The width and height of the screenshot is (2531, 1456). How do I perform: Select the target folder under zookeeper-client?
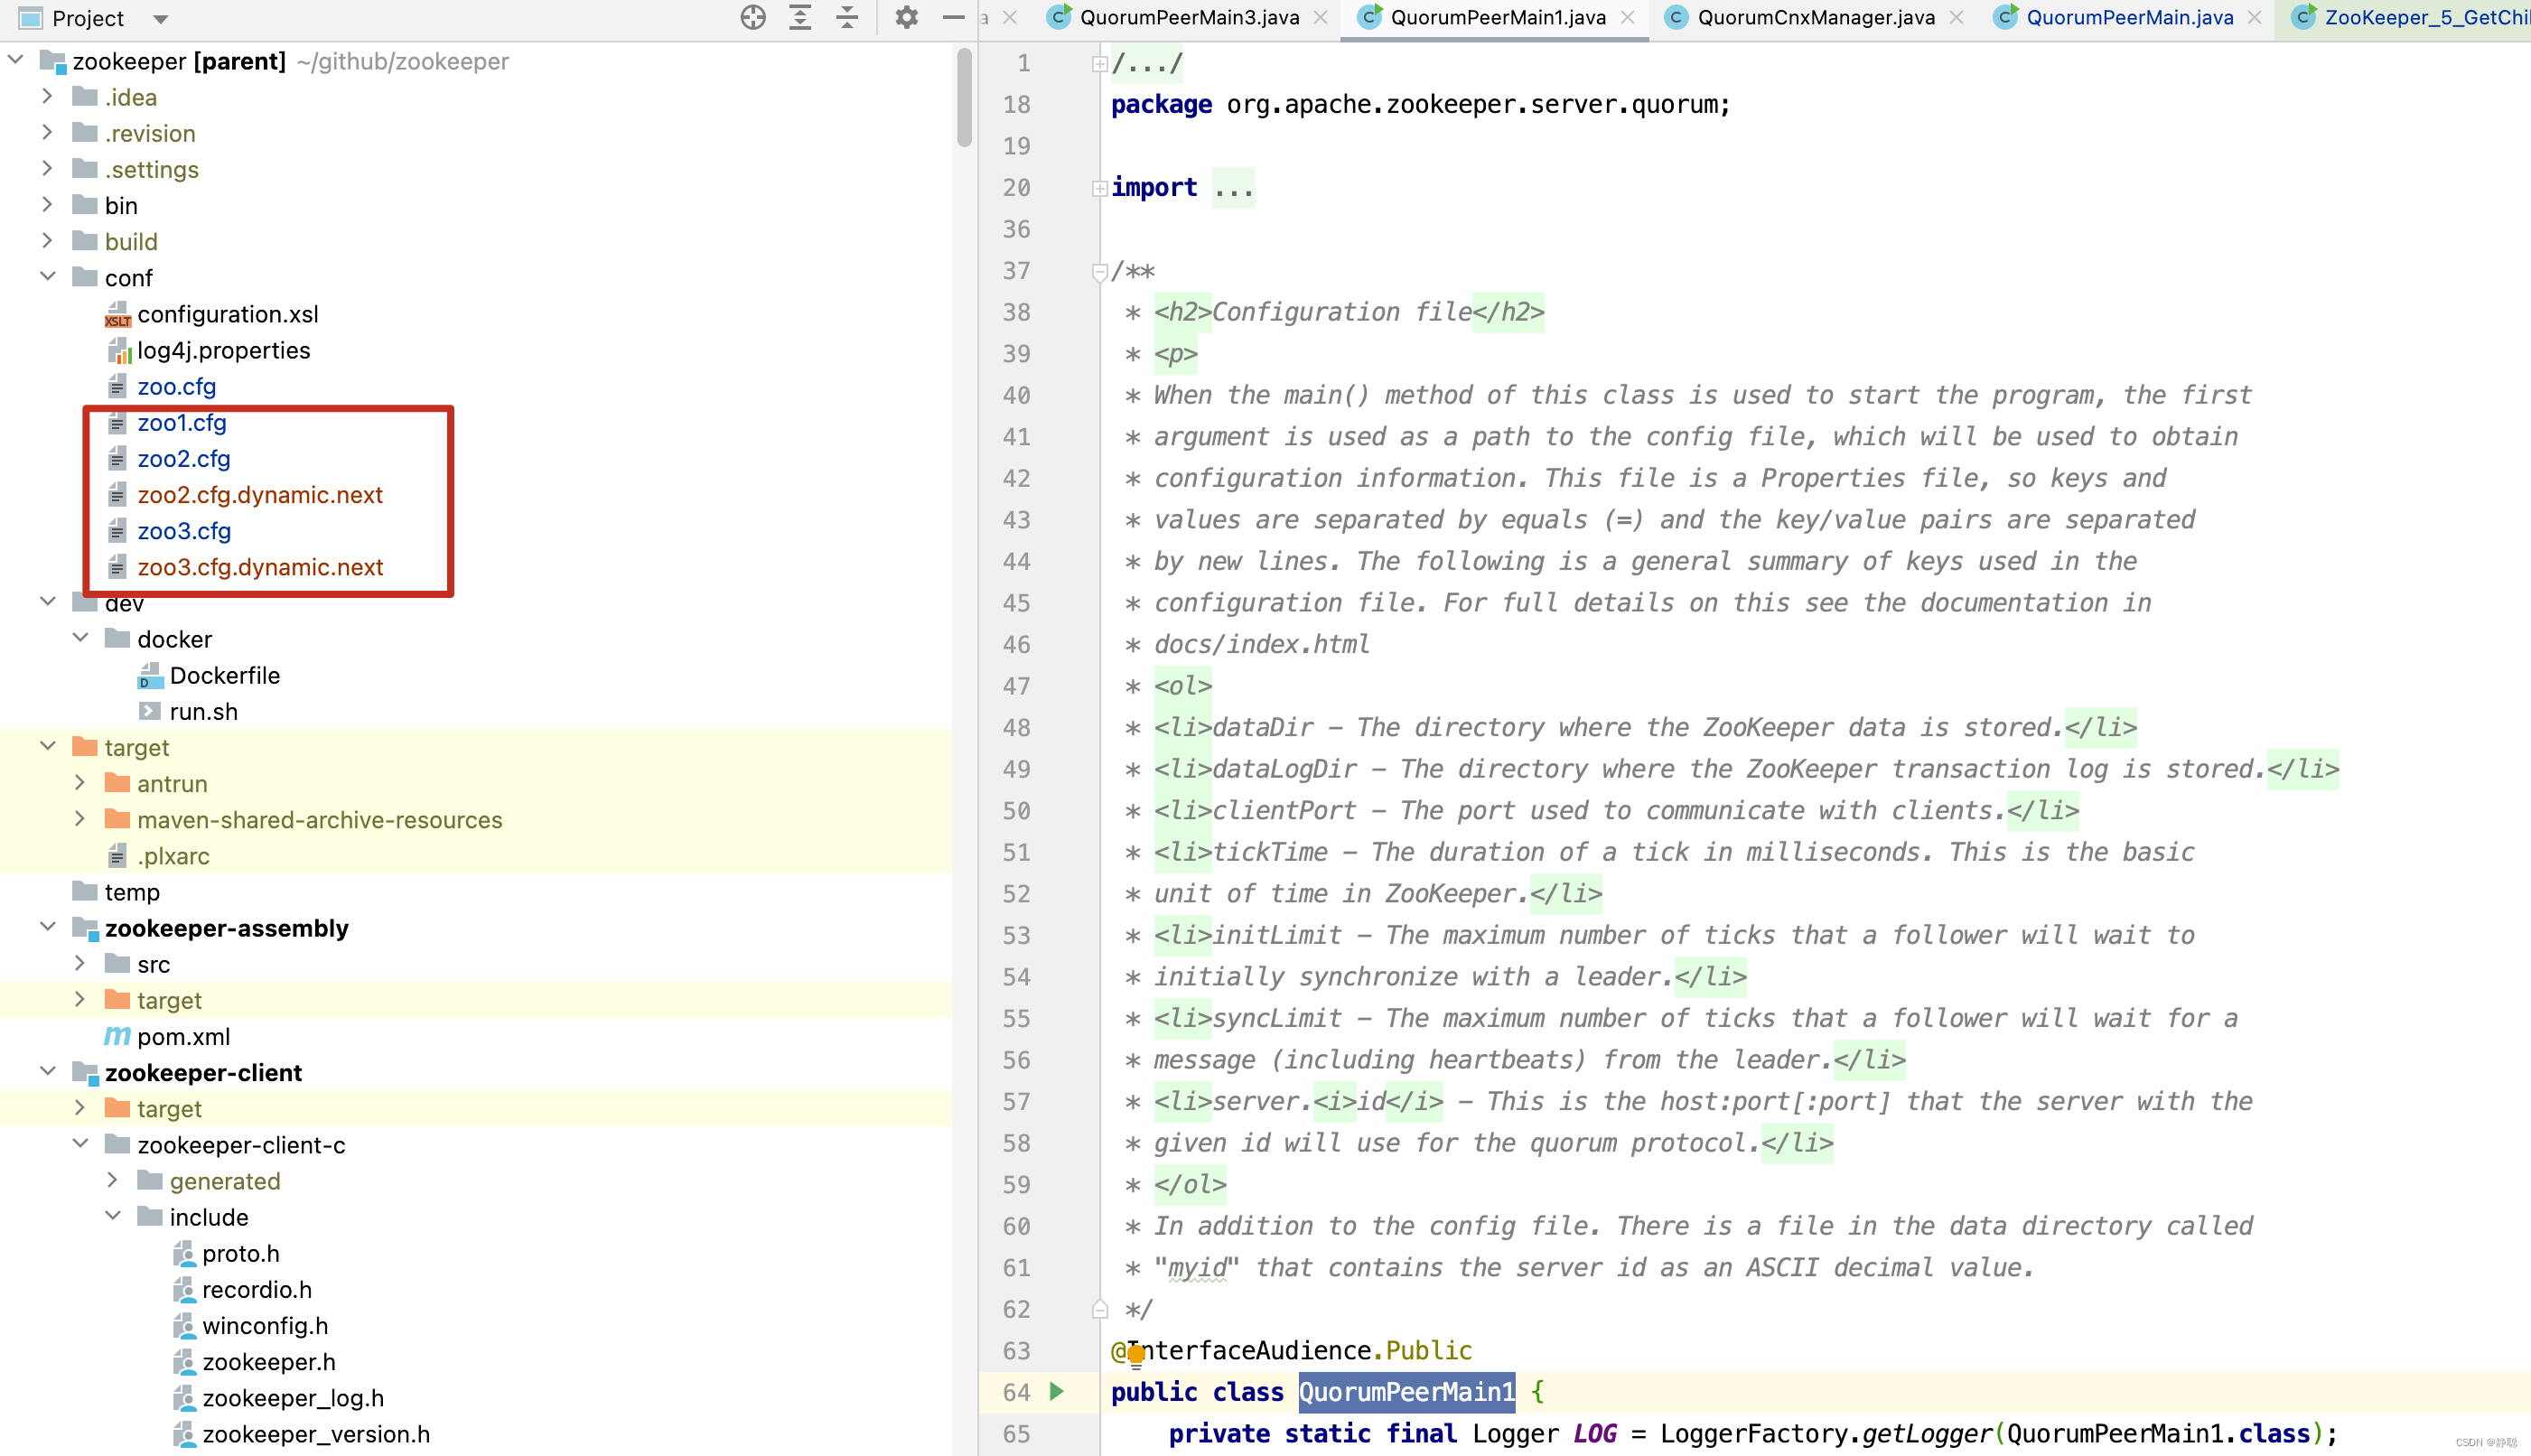tap(169, 1108)
